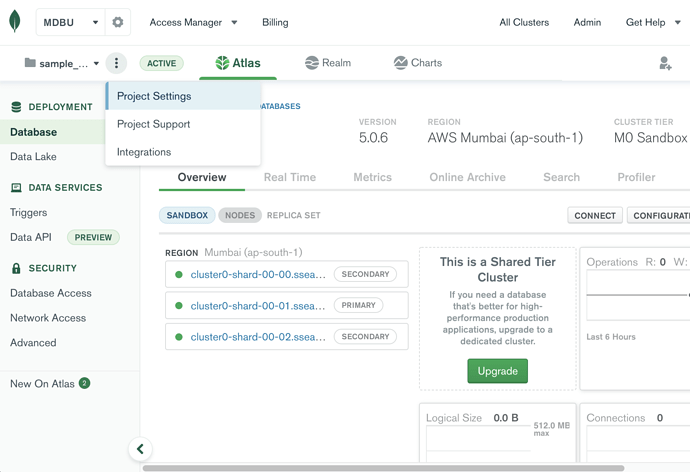
Task: Open the Access Manager dropdown
Action: [193, 22]
